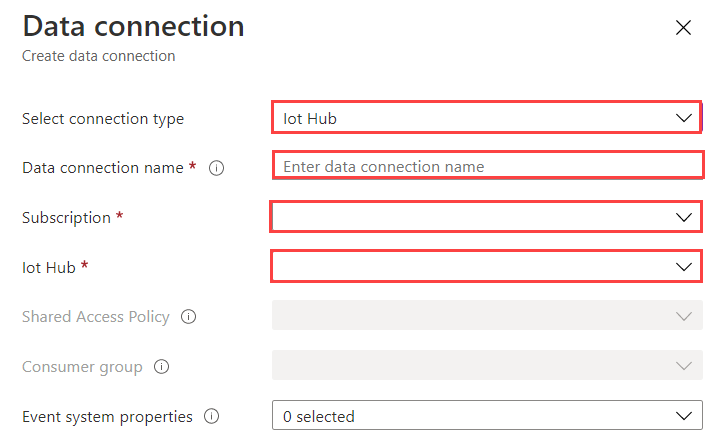The image size is (728, 444).
Task: Focus the Enter data connection name field
Action: pos(488,167)
